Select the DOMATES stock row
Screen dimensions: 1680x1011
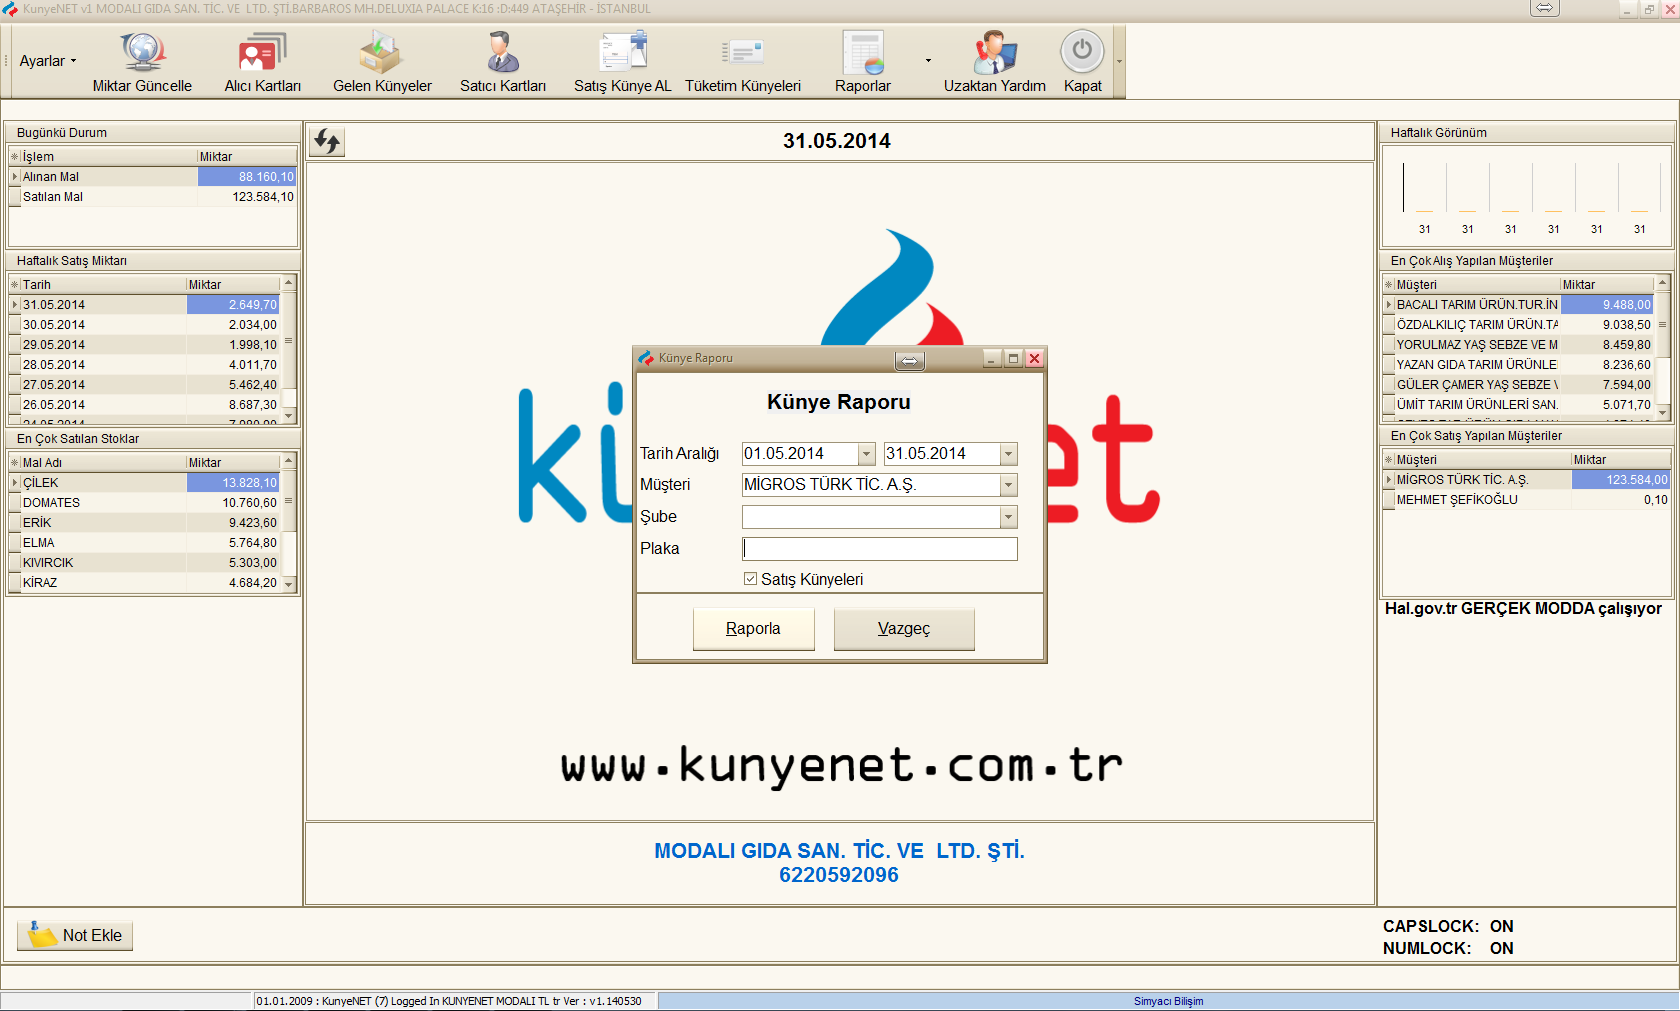(x=145, y=503)
